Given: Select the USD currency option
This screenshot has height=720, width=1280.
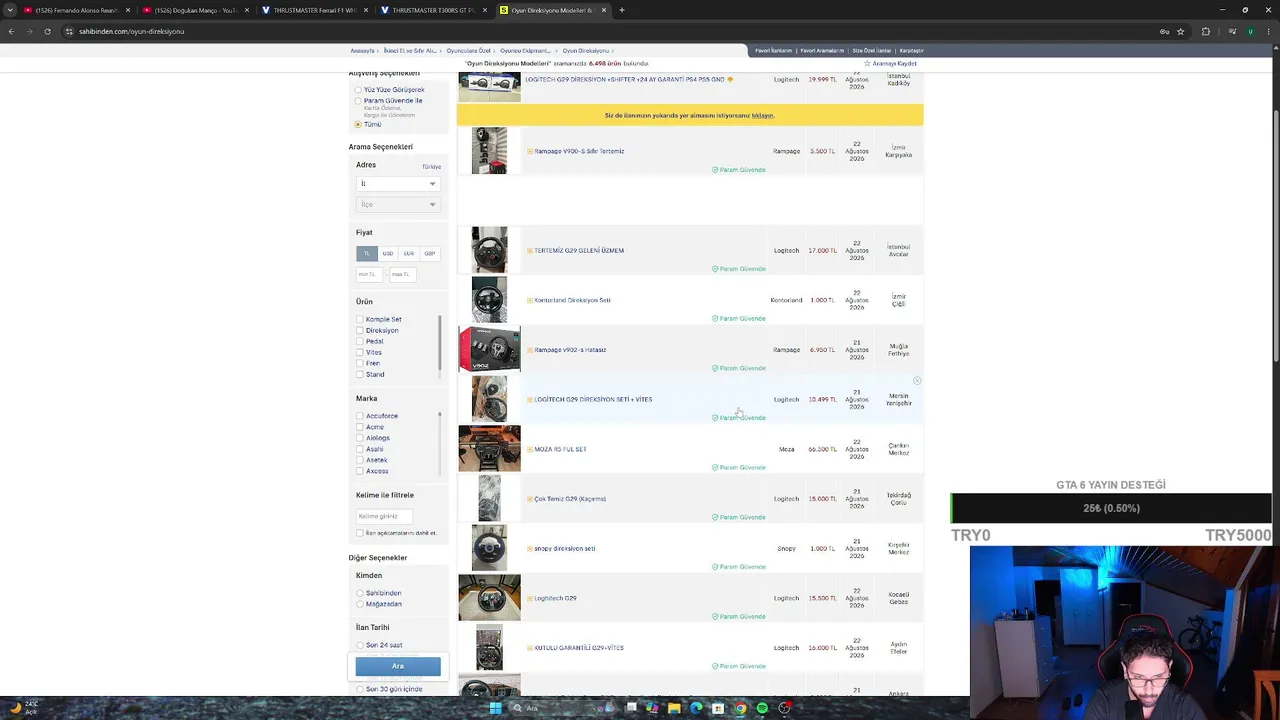Looking at the screenshot, I should [x=388, y=253].
